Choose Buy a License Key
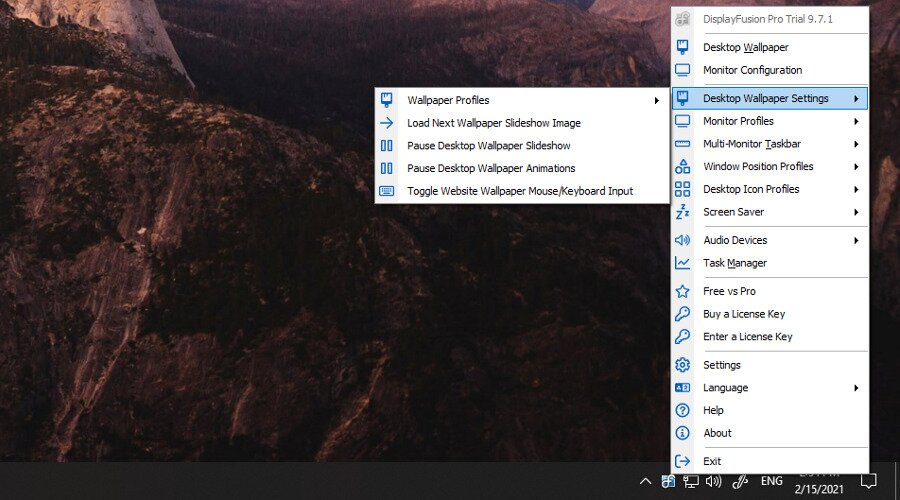 (x=770, y=314)
